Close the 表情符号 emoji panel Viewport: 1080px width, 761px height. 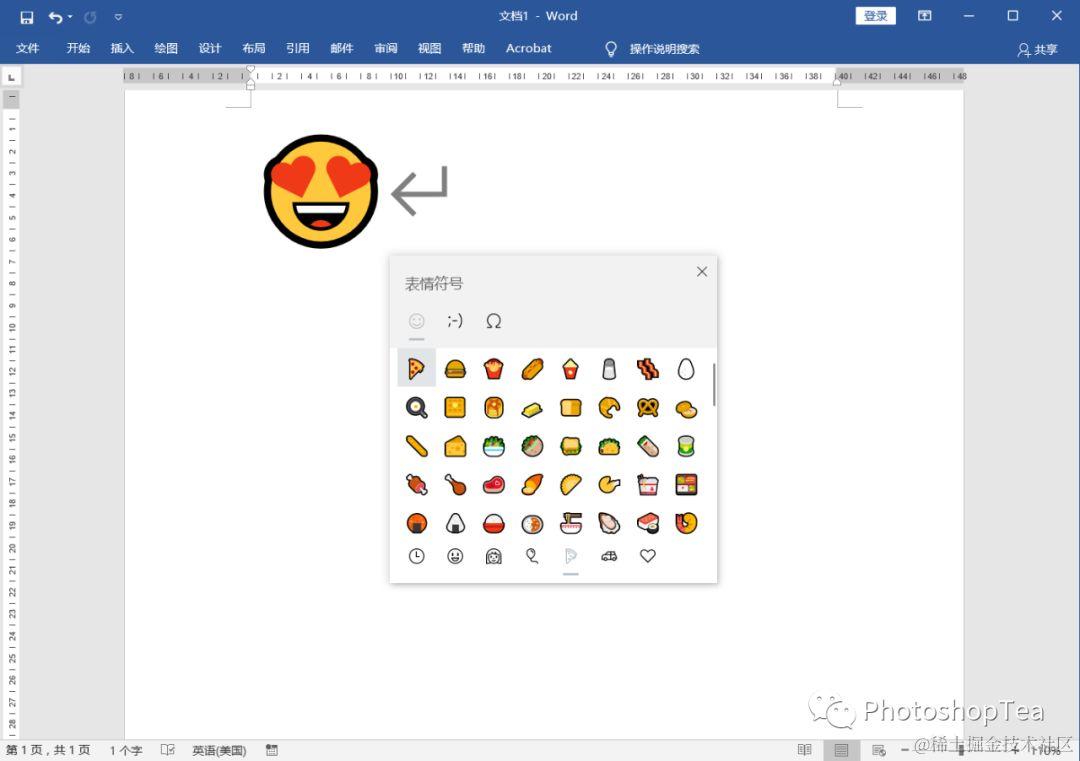click(701, 272)
